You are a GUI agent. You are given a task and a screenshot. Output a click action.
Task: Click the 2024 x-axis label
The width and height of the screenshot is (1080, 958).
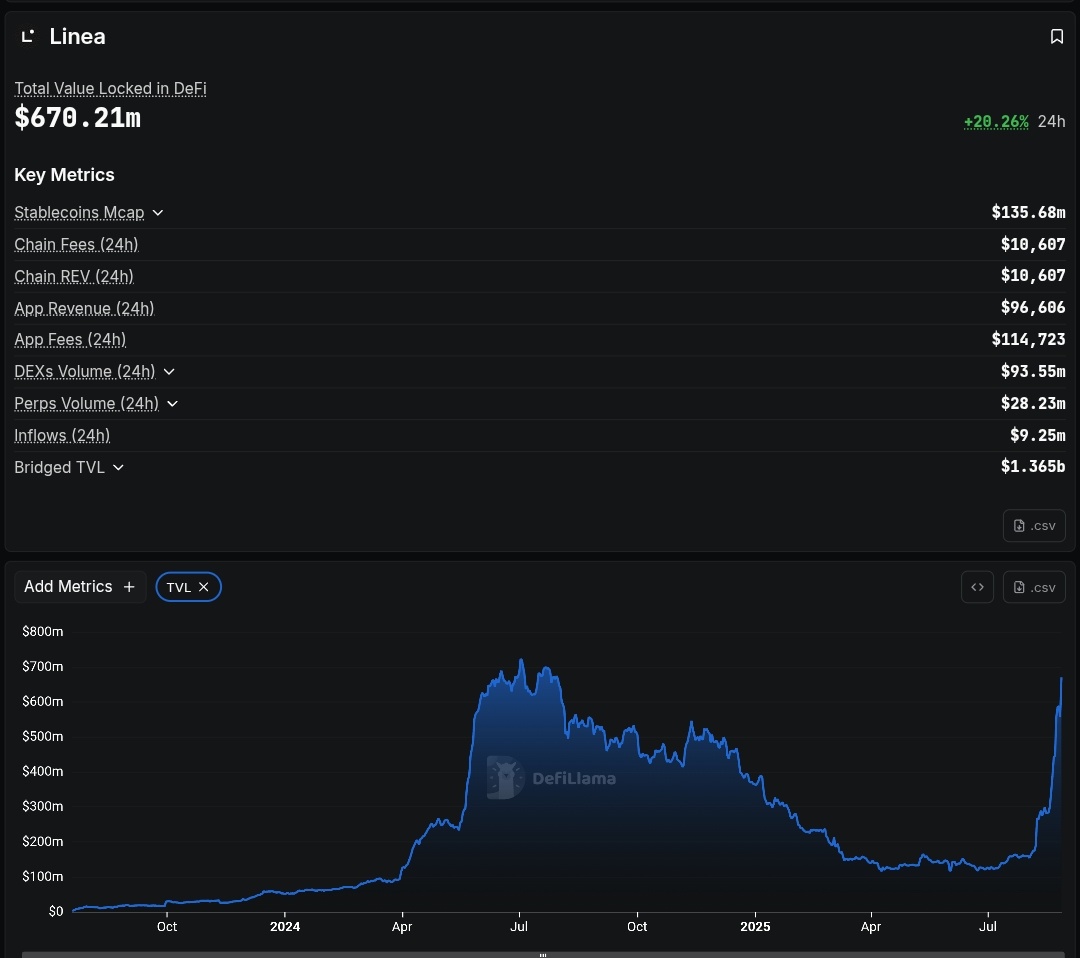pos(284,926)
